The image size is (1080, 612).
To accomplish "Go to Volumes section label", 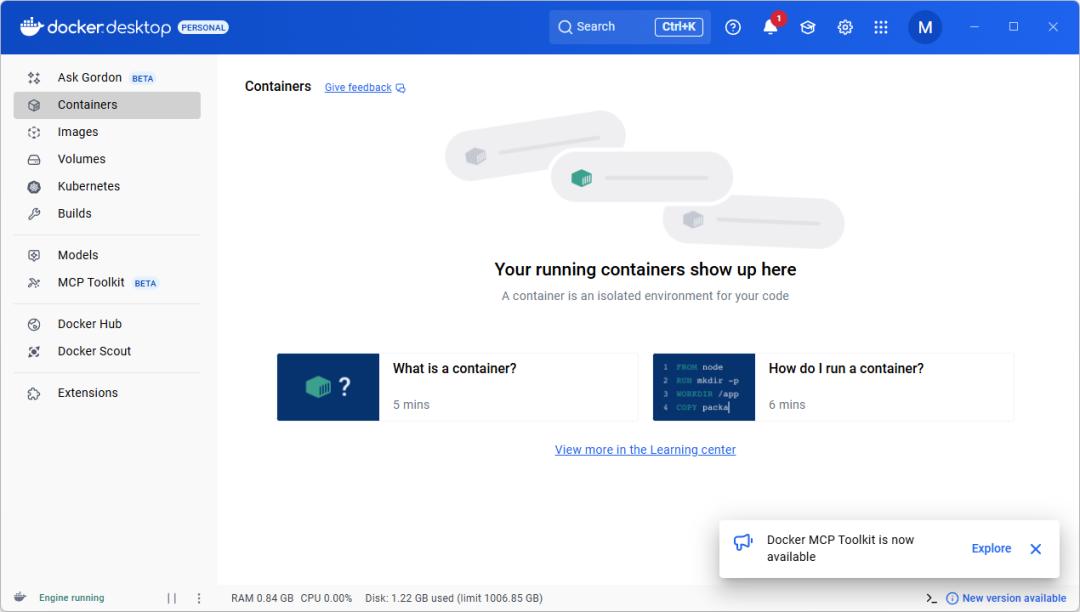I will pos(81,159).
